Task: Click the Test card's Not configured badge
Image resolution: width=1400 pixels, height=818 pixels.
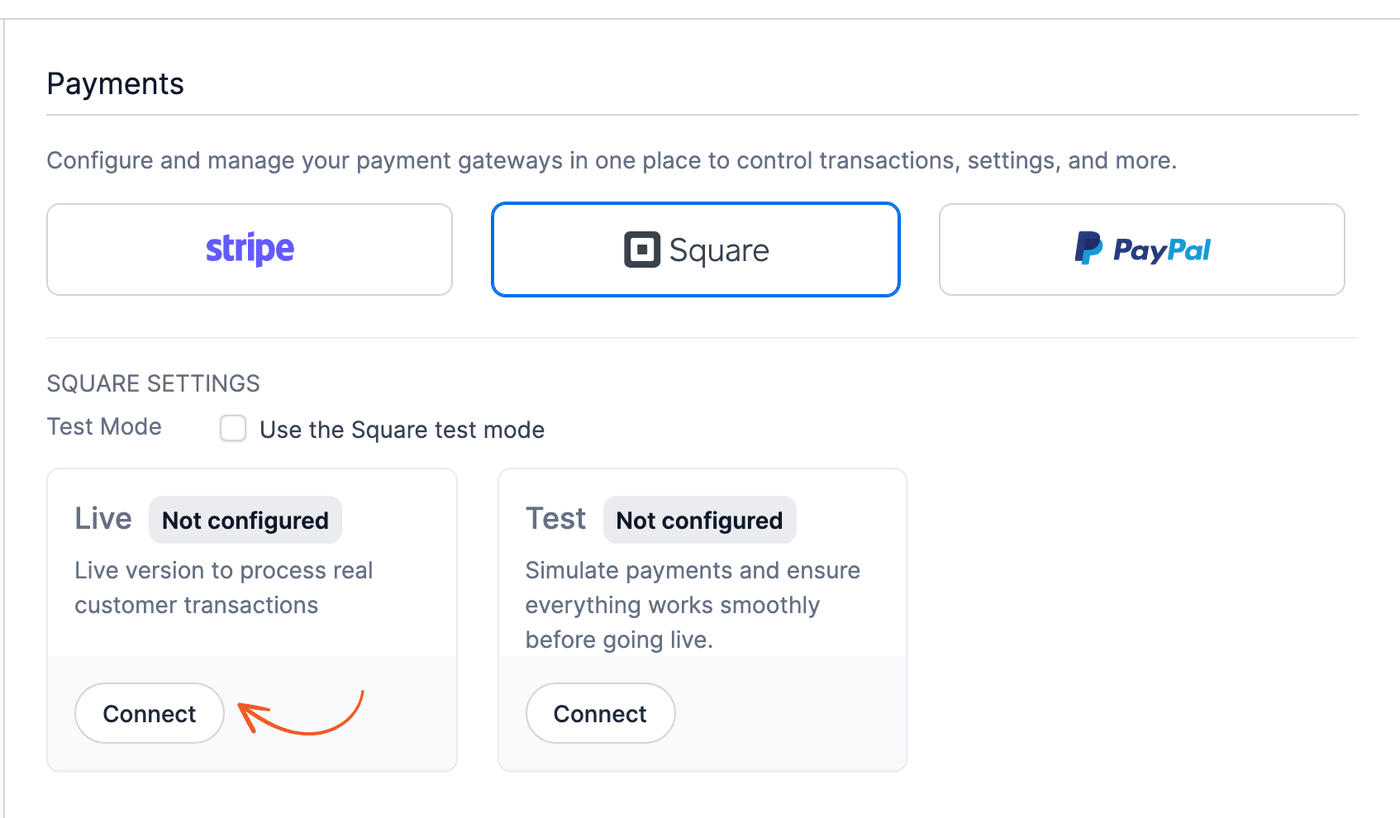Action: 699,520
